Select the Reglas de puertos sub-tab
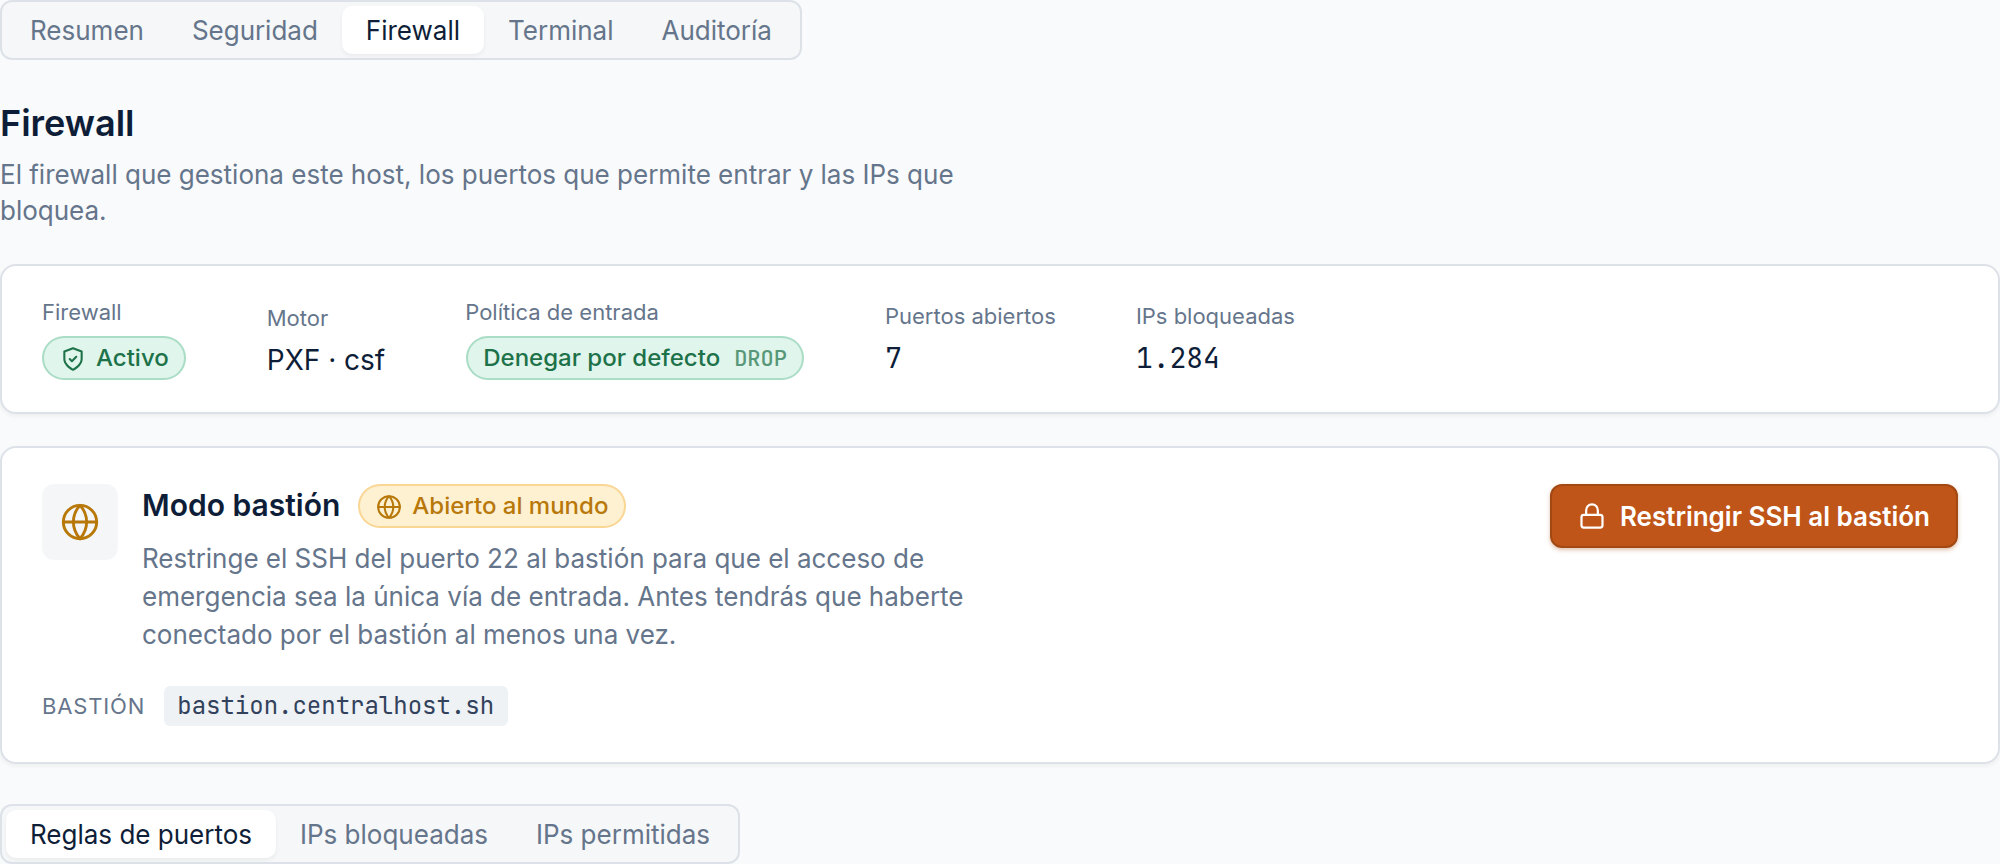 tap(141, 834)
